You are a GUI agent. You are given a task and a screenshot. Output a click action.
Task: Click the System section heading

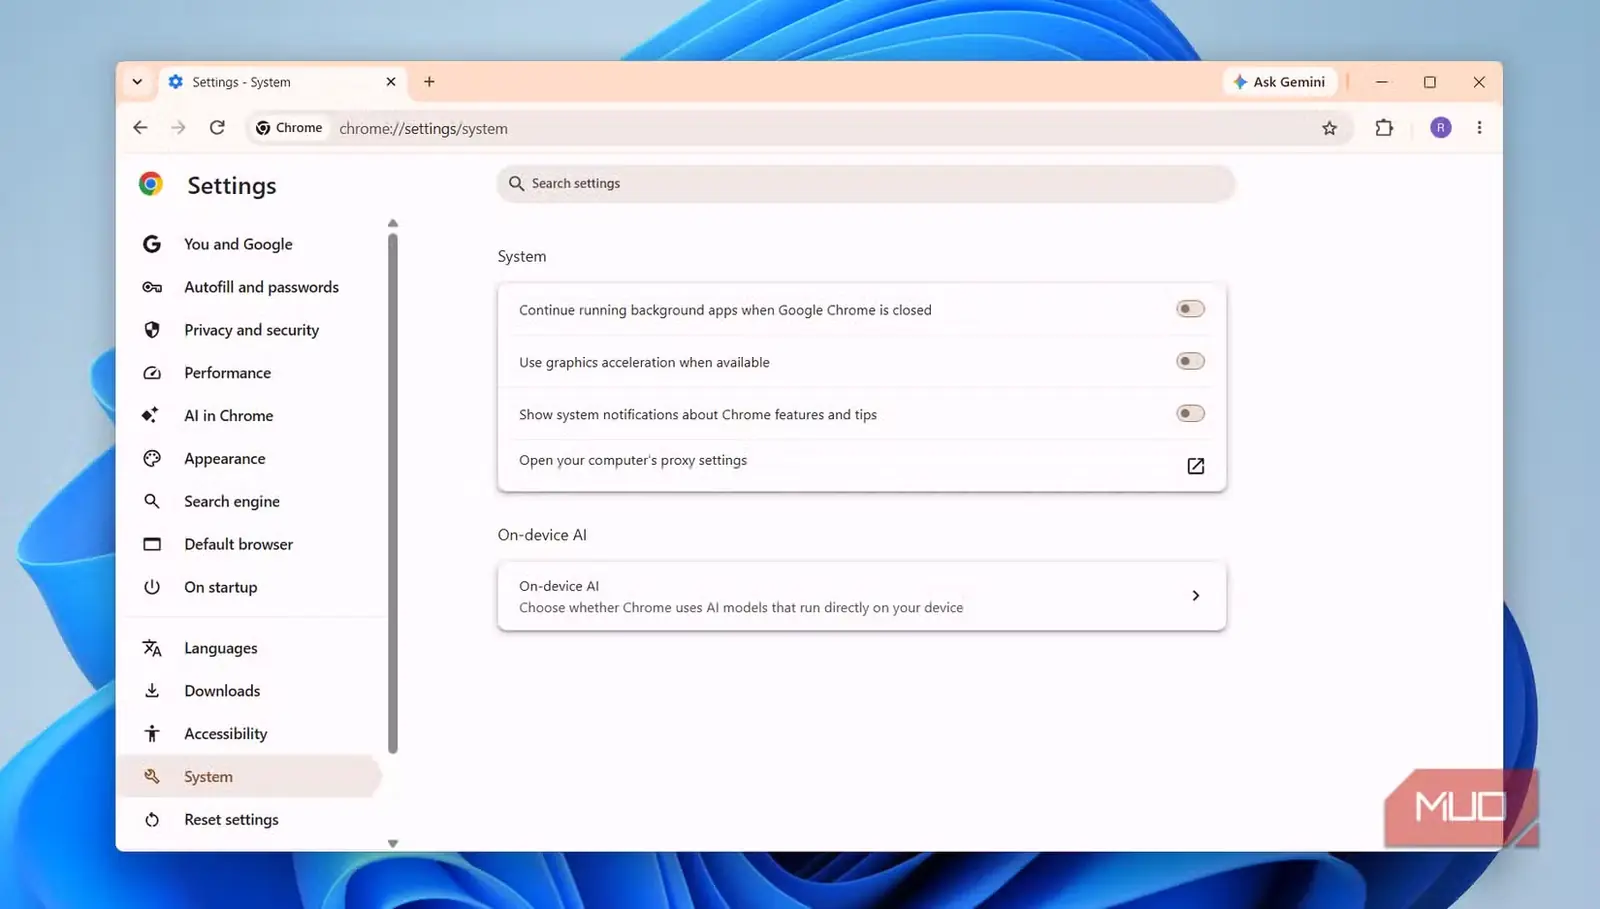pos(522,257)
